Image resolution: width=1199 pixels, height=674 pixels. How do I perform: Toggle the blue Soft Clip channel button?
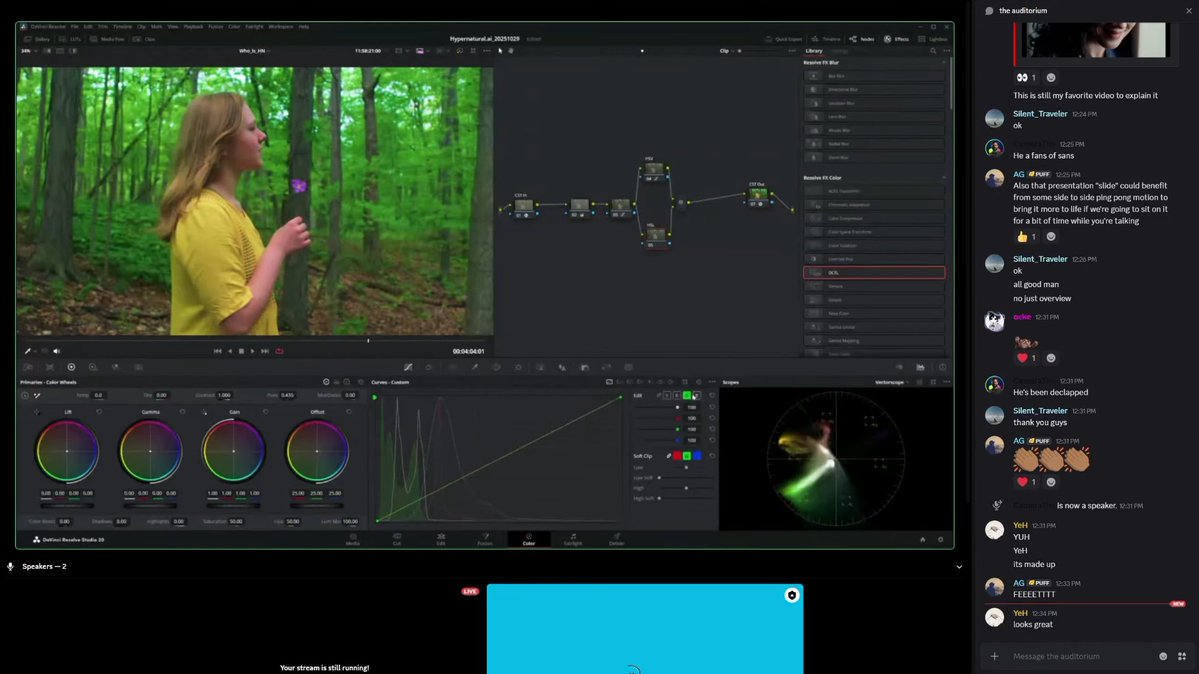[697, 456]
